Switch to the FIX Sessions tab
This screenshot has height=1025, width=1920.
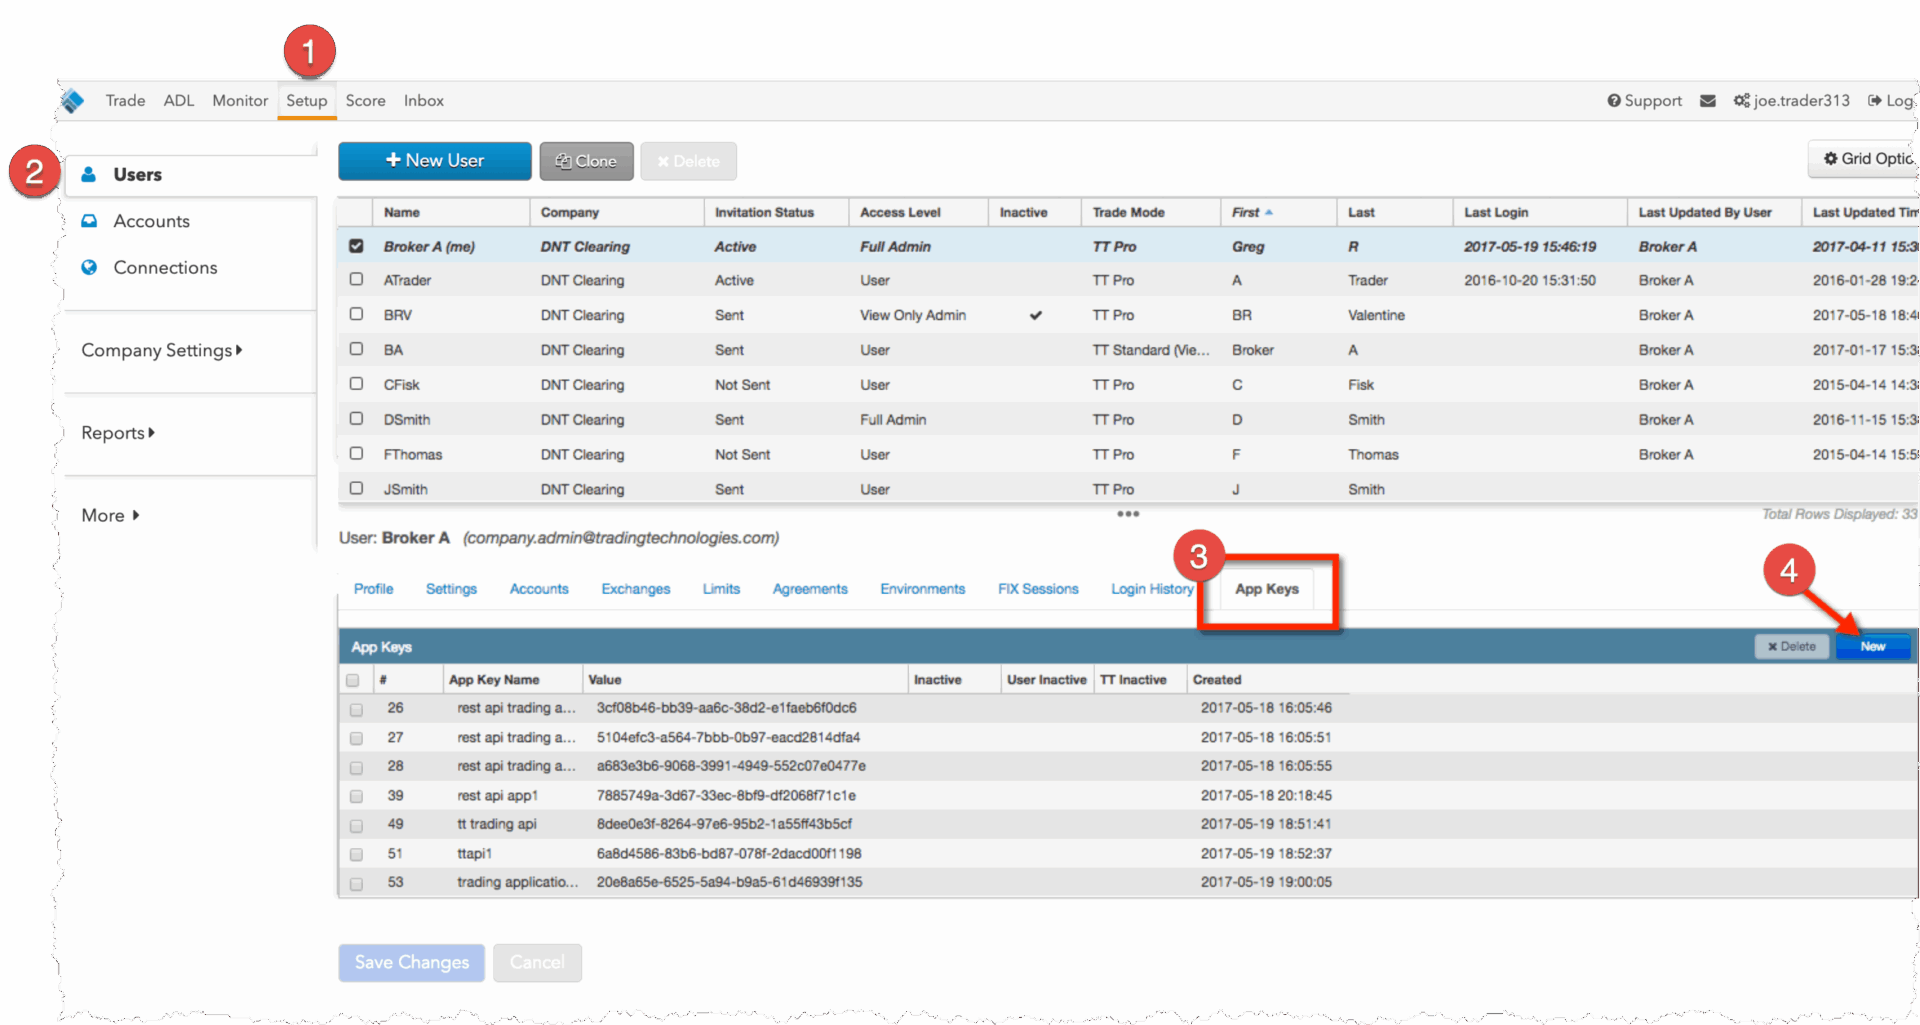(1038, 589)
